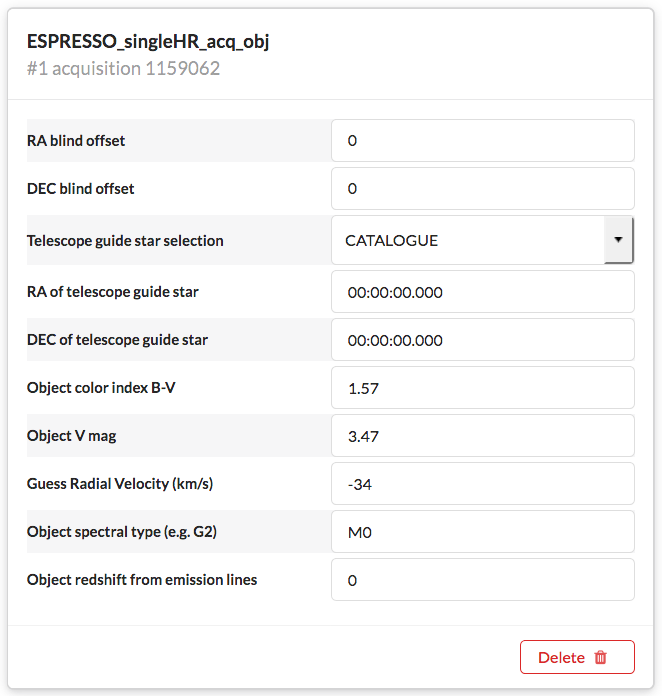662x696 pixels.
Task: Select the Guess Radial Velocity input field
Action: 482,484
